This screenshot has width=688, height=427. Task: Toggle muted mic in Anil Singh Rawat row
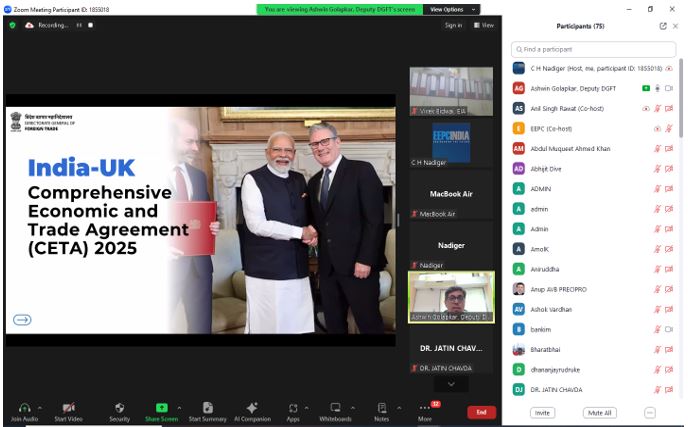coord(657,108)
